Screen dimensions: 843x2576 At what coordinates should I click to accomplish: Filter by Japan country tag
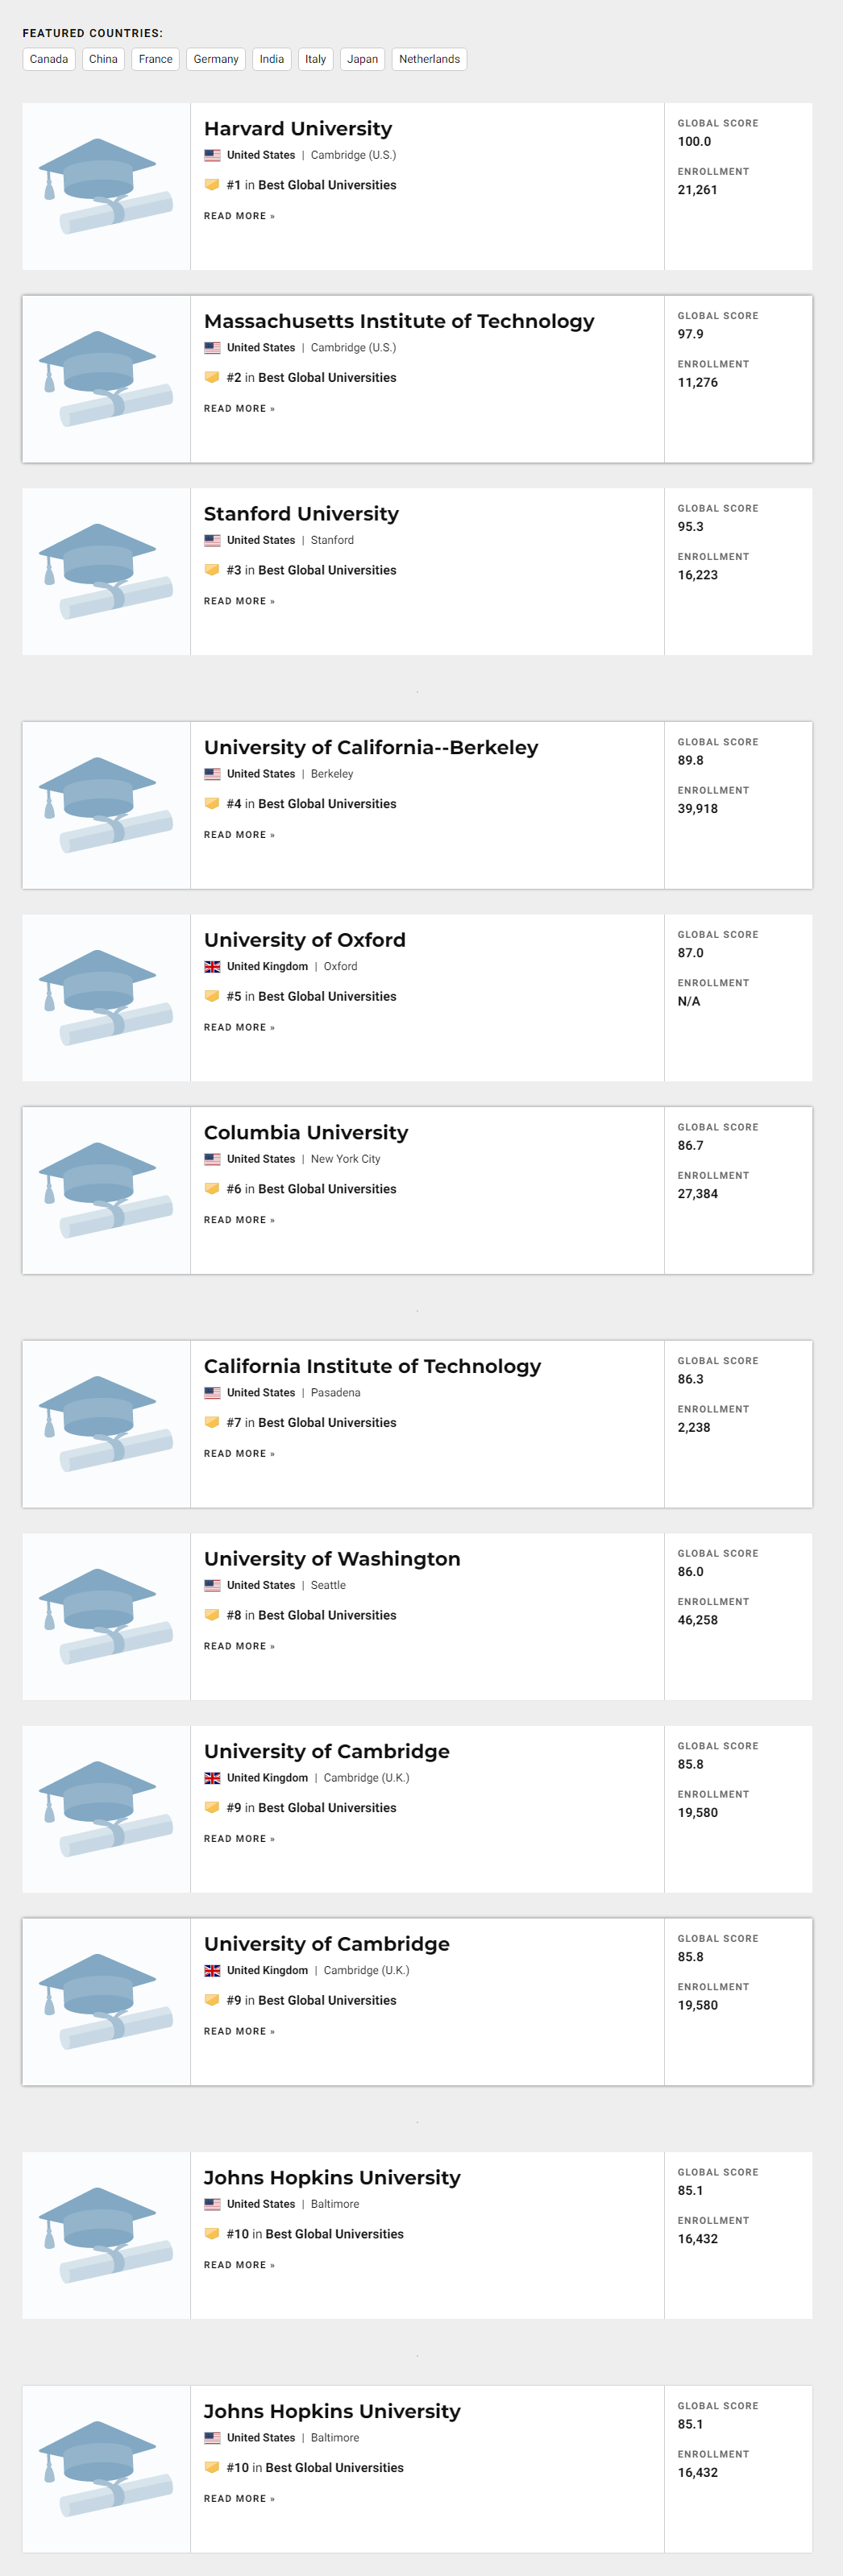point(362,59)
